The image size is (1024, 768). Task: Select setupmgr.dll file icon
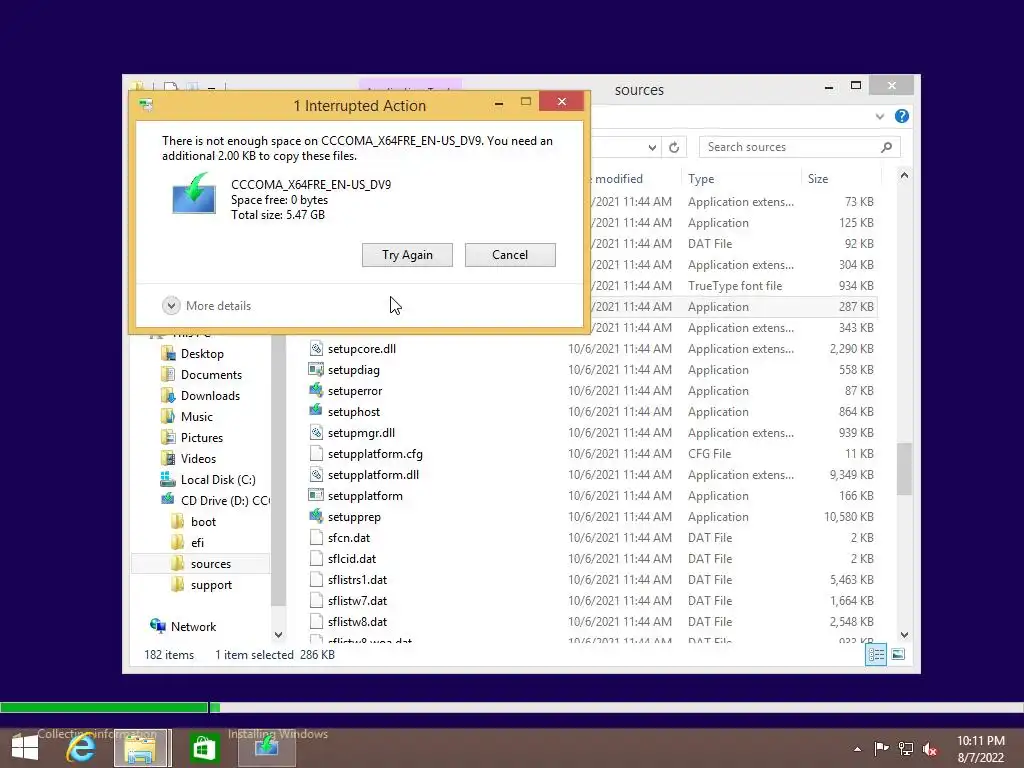[x=316, y=432]
